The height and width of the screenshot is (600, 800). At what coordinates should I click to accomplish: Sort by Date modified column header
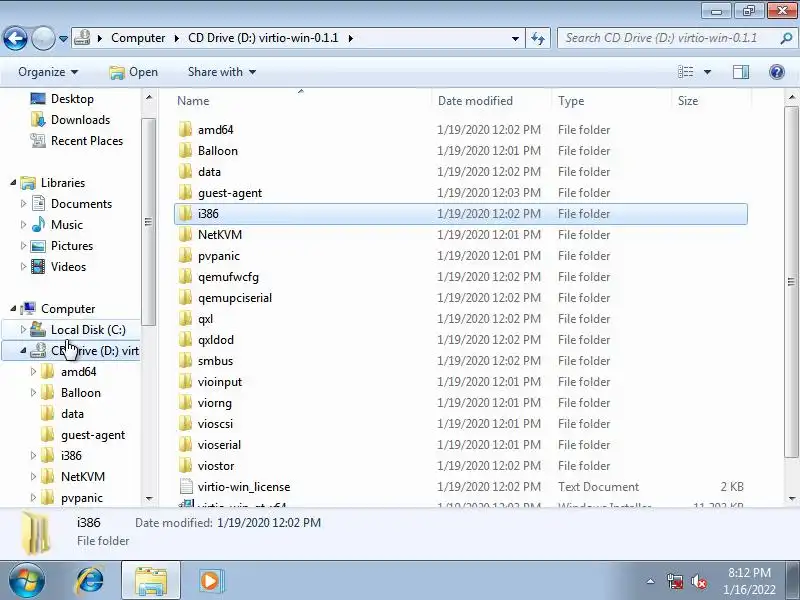475,101
